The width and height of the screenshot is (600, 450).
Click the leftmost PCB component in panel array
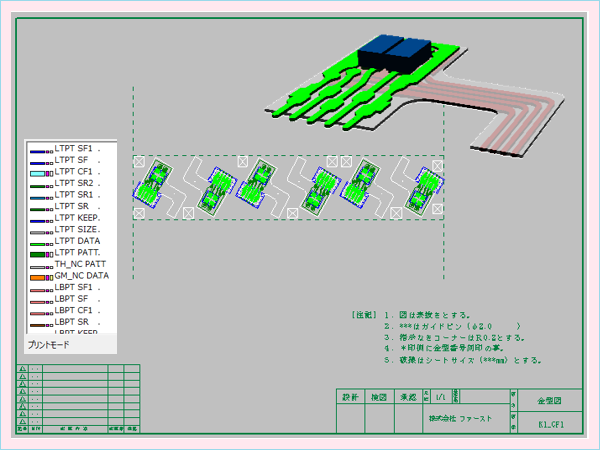point(153,185)
